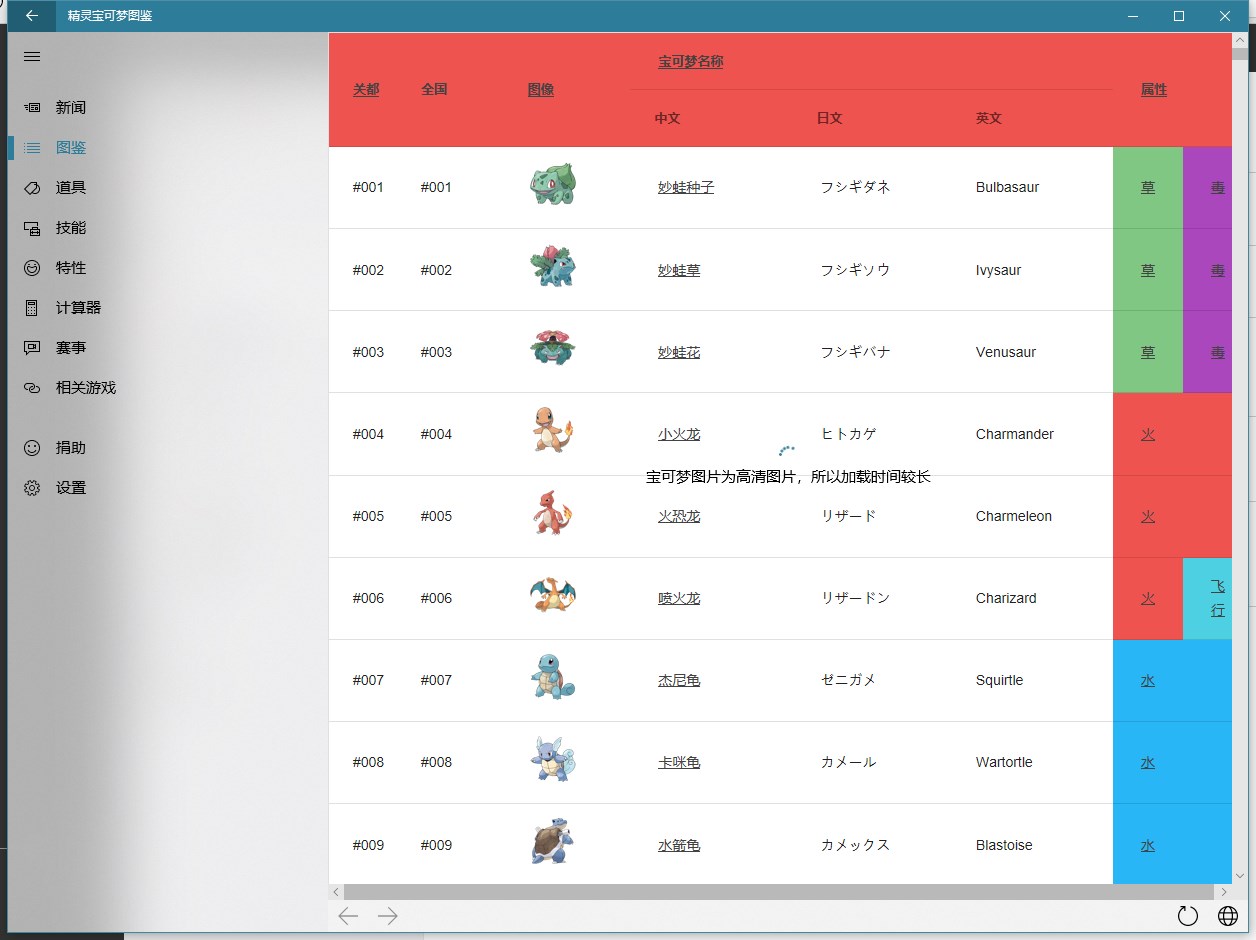The image size is (1256, 940).
Task: Click the 特性 abilities icon
Action: coord(32,268)
